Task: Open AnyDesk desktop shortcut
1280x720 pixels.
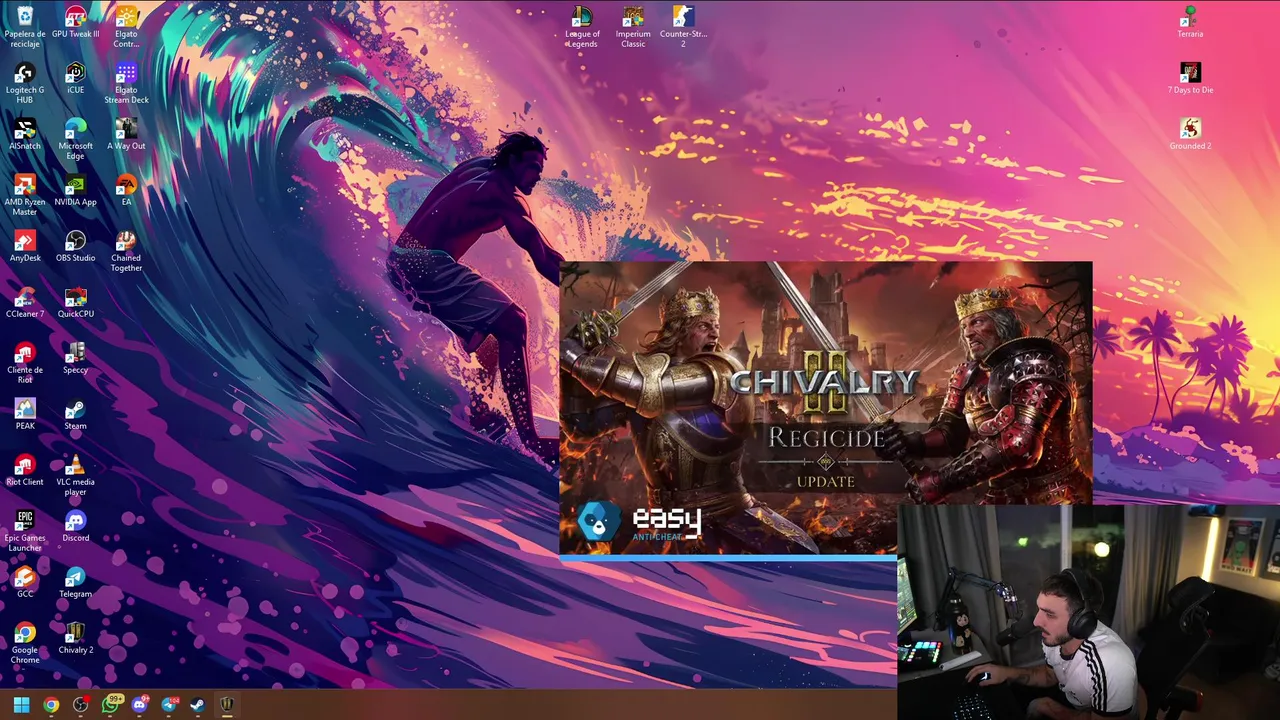Action: [x=25, y=246]
